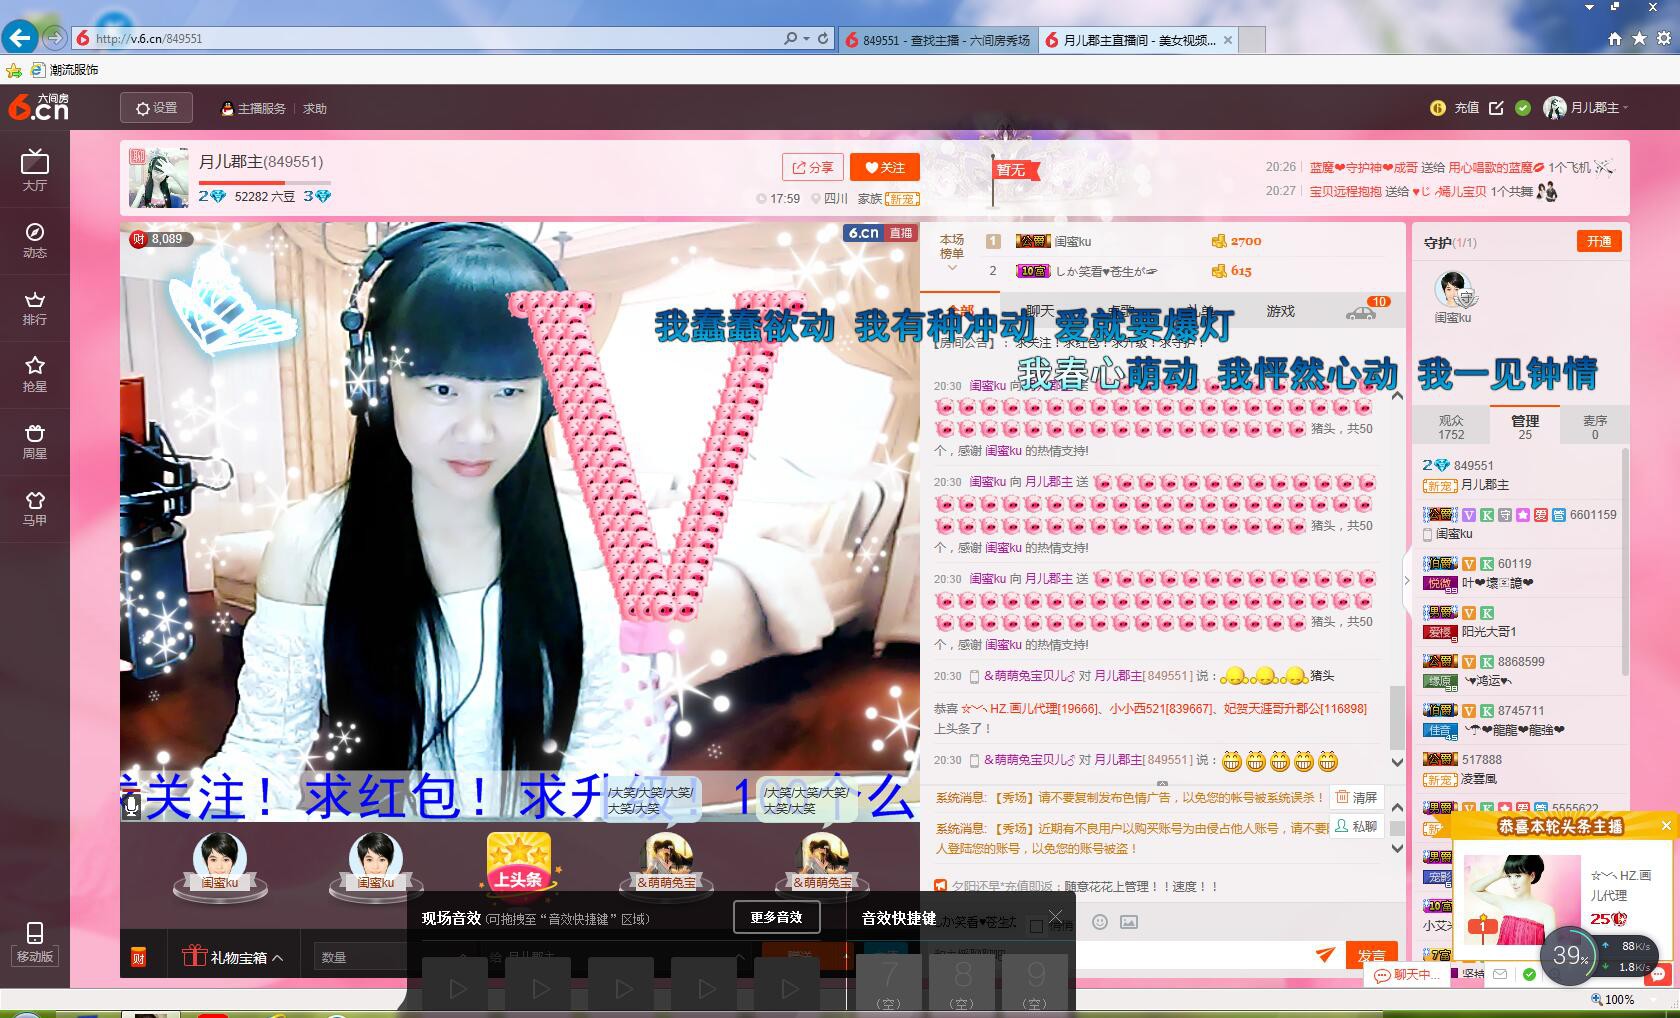Image resolution: width=1680 pixels, height=1018 pixels.
Task: Click the browser back arrow button
Action: pyautogui.click(x=20, y=38)
